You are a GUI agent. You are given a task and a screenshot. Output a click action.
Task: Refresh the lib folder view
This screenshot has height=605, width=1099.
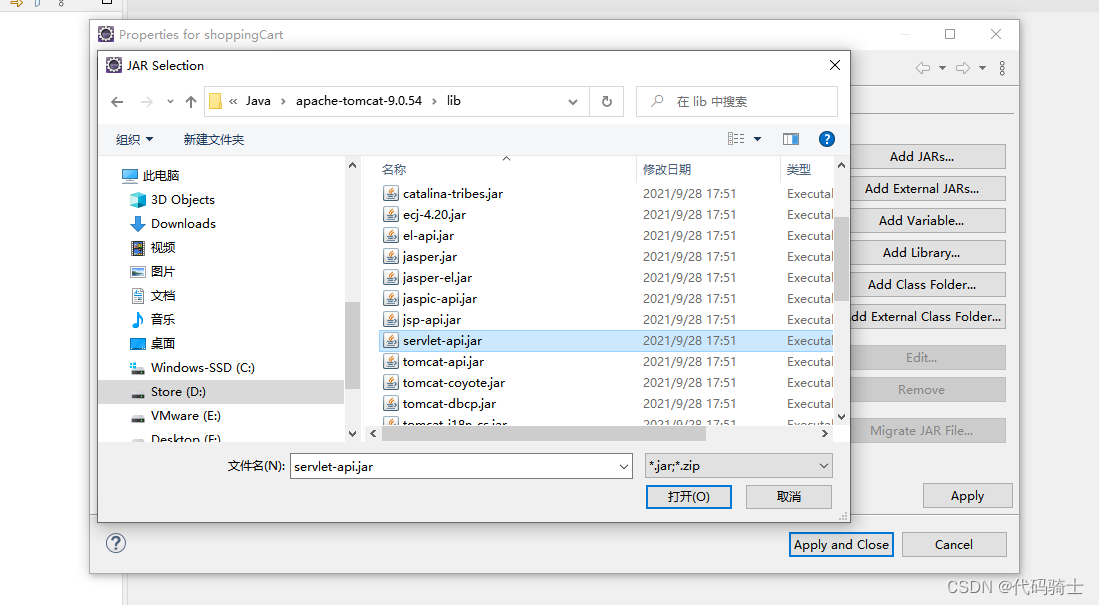click(x=607, y=101)
